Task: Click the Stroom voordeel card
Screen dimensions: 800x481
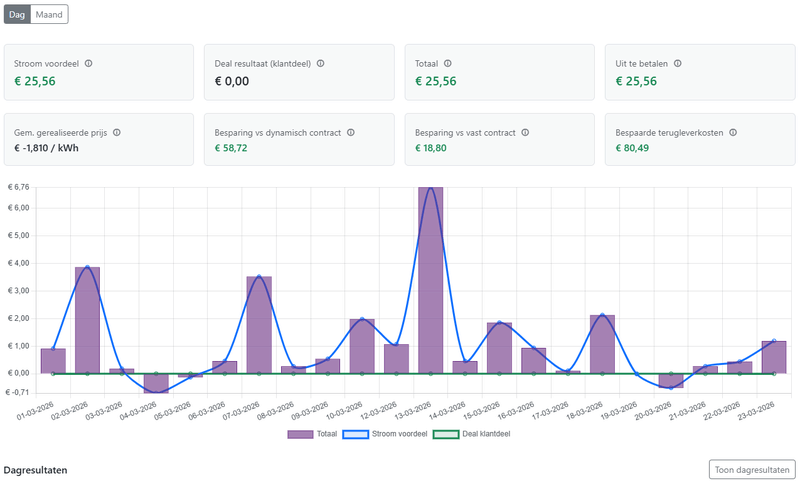Action: pos(98,72)
